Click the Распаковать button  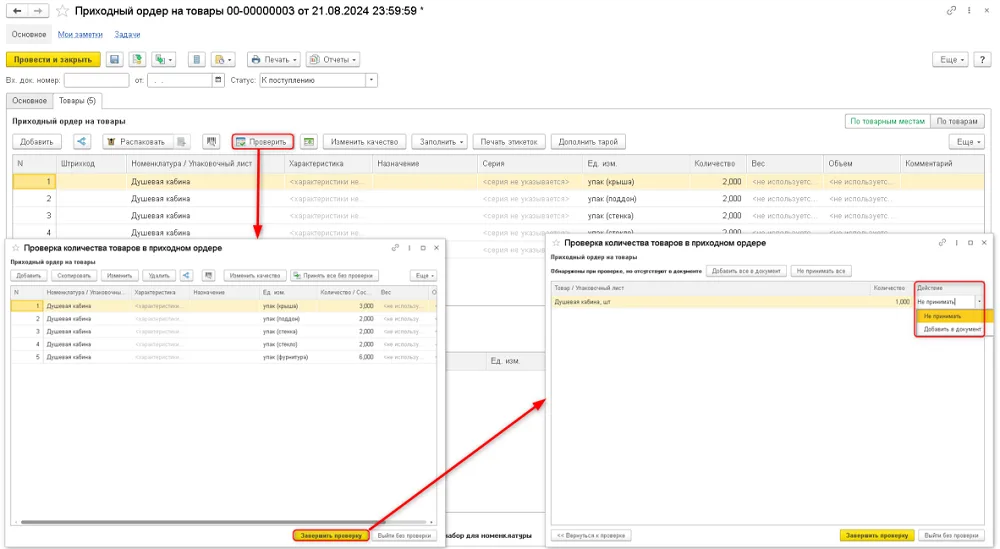(x=138, y=142)
